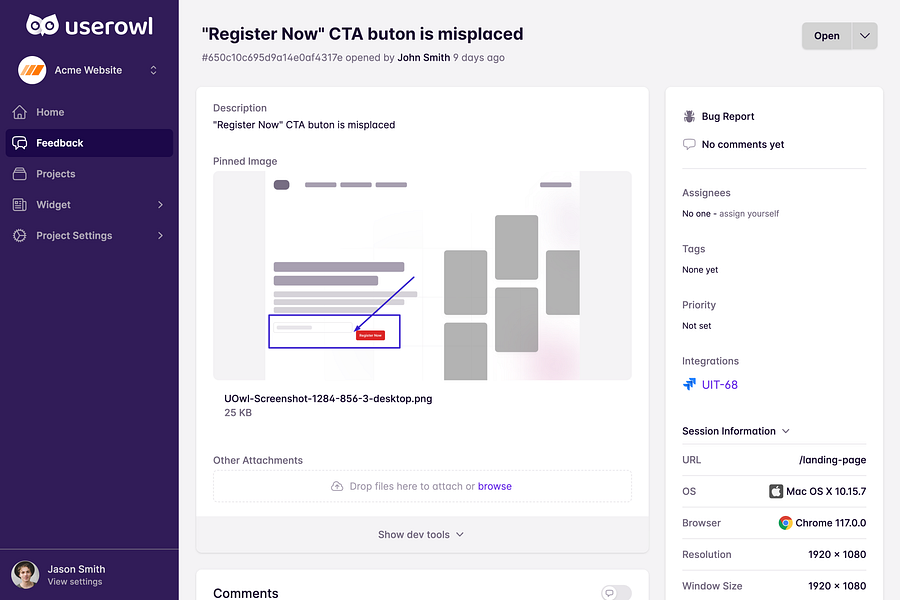
Task: Click the userowl owl logo
Action: (42, 25)
